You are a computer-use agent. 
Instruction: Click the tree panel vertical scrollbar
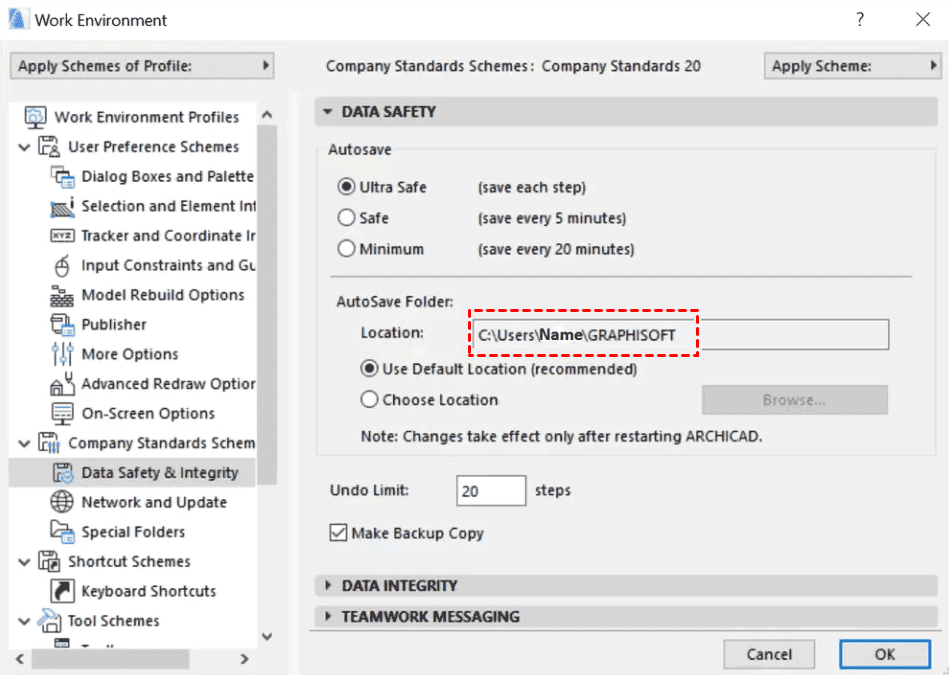click(267, 300)
